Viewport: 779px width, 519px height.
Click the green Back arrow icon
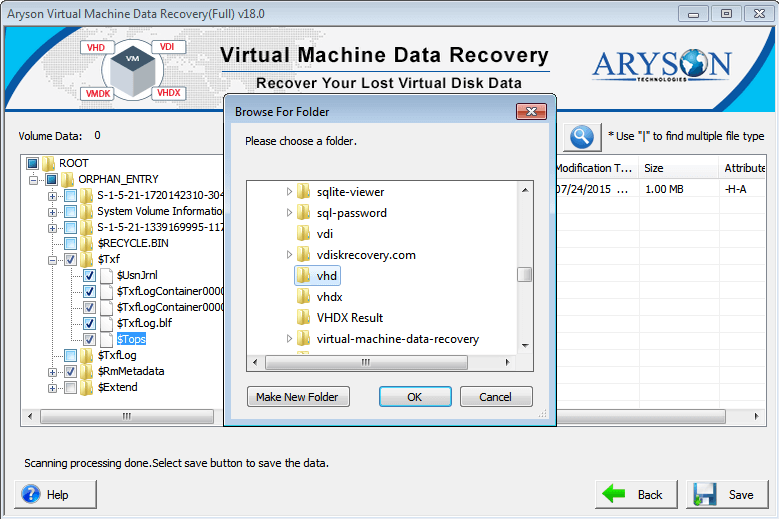614,494
